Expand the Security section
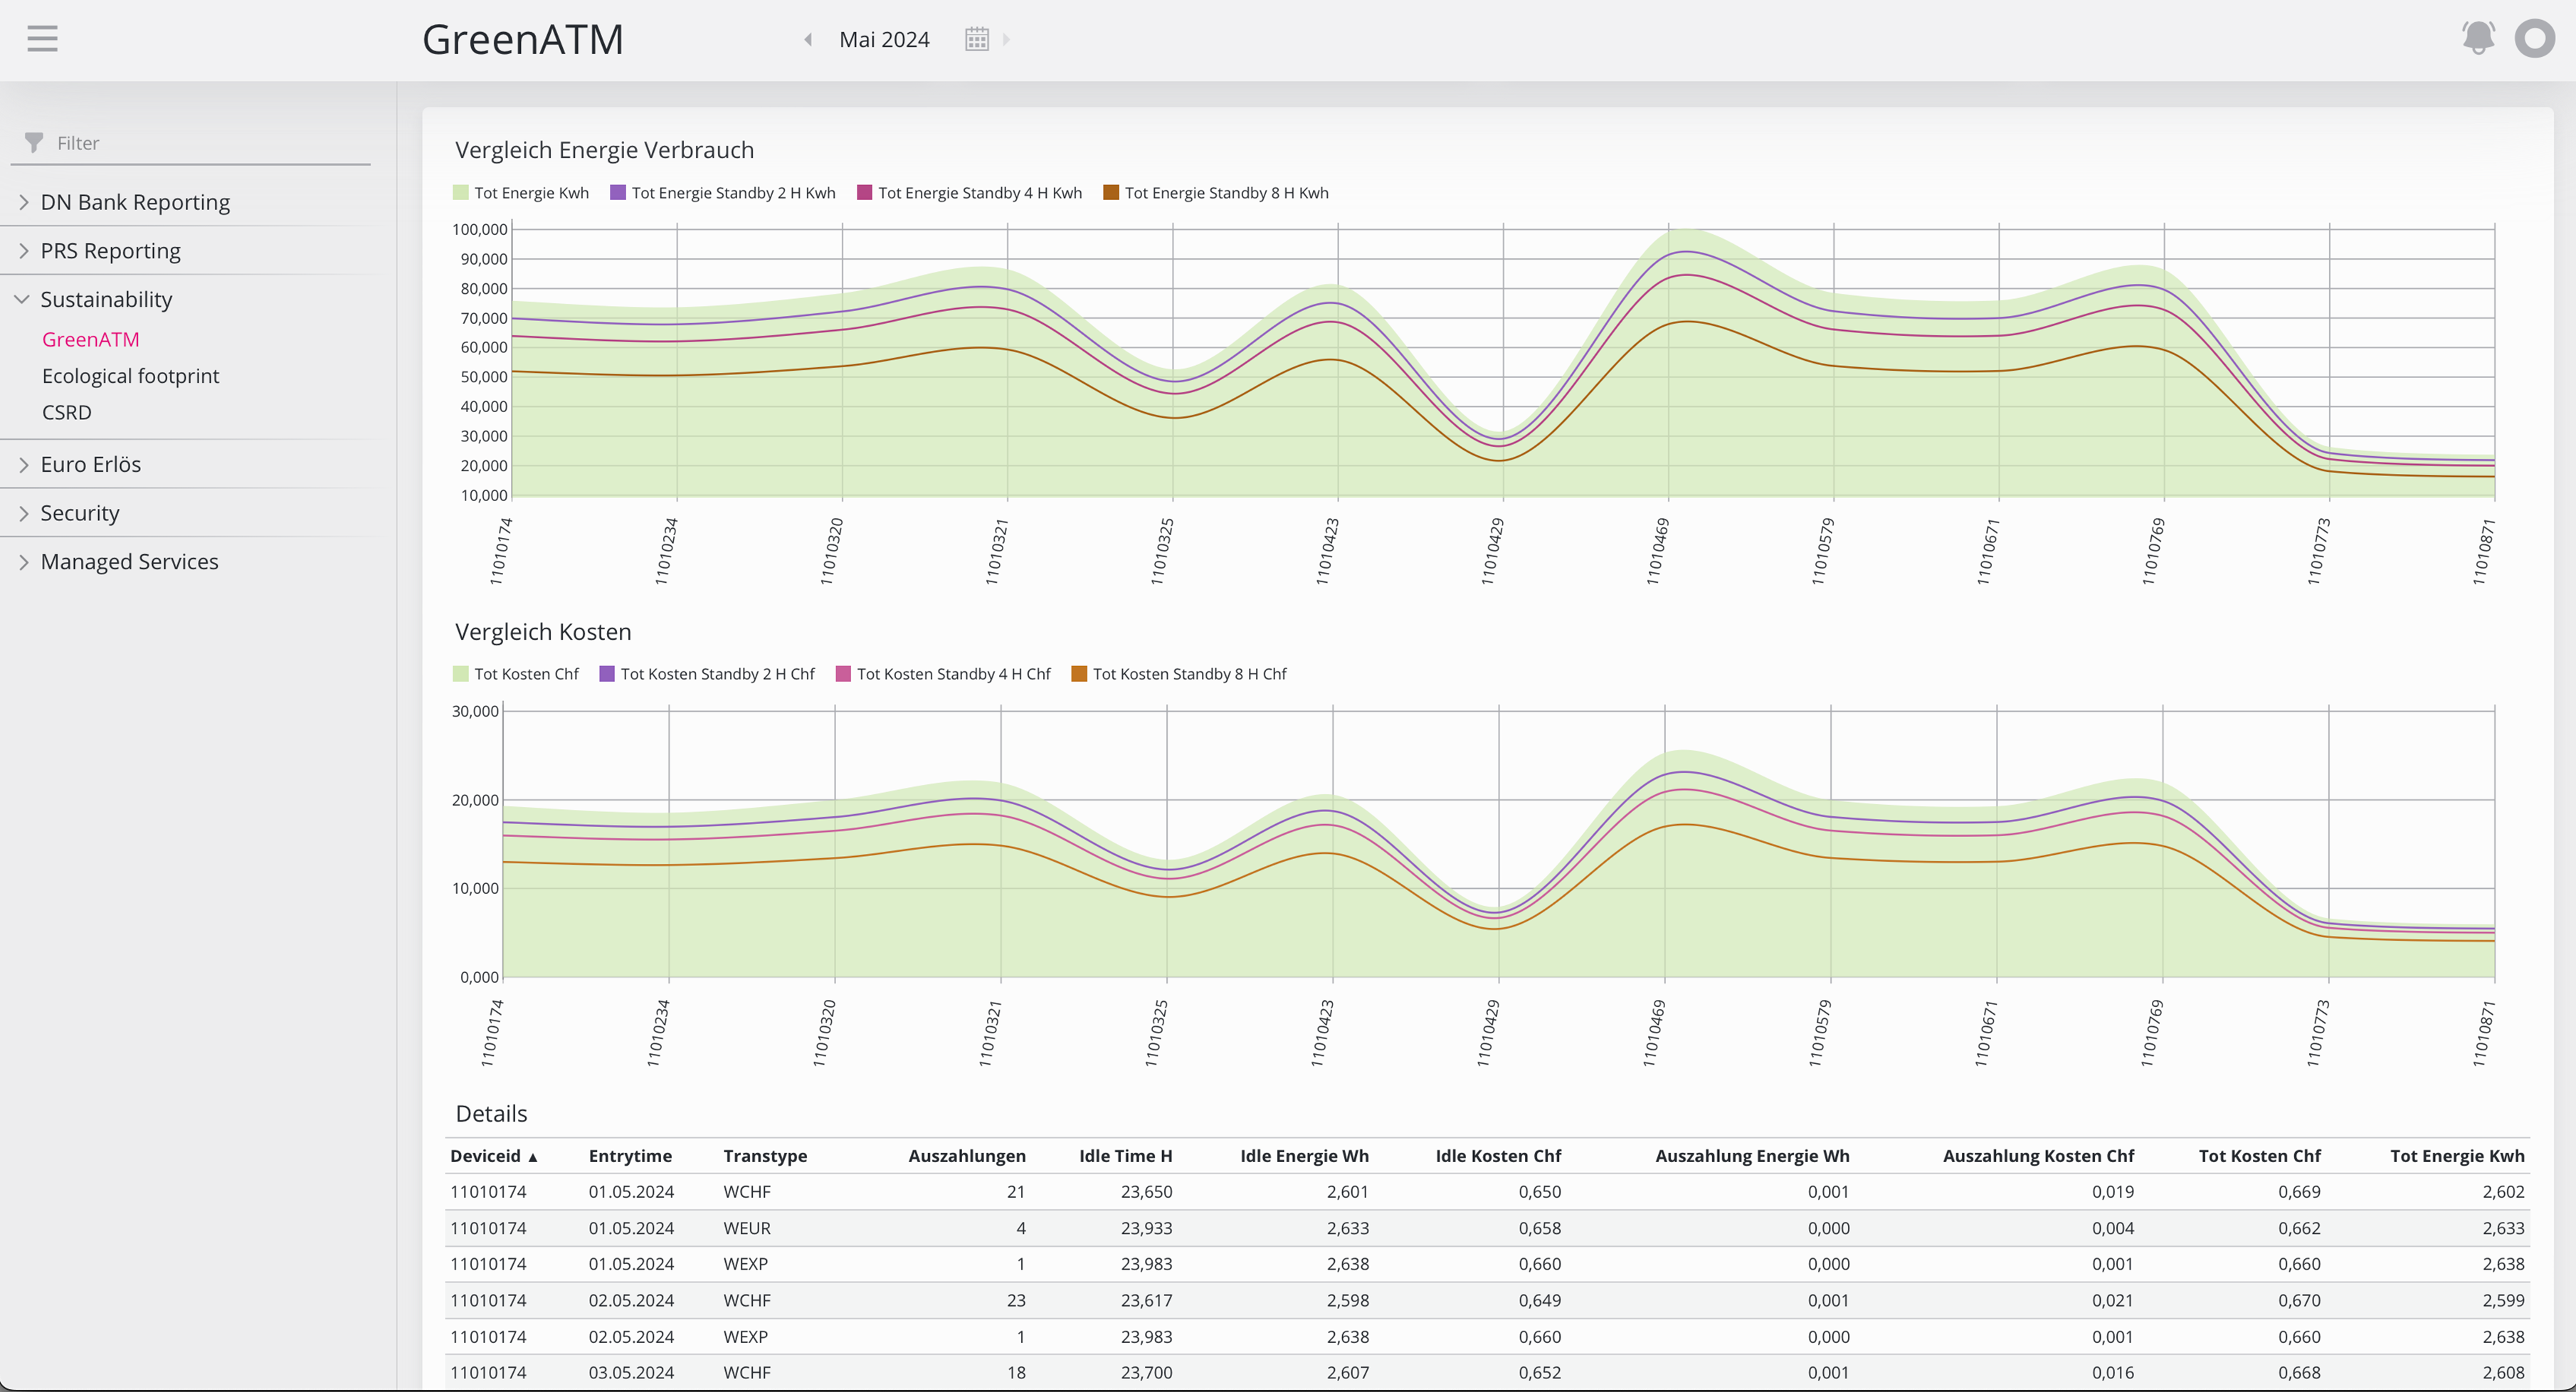This screenshot has width=2576, height=1392. 80,512
